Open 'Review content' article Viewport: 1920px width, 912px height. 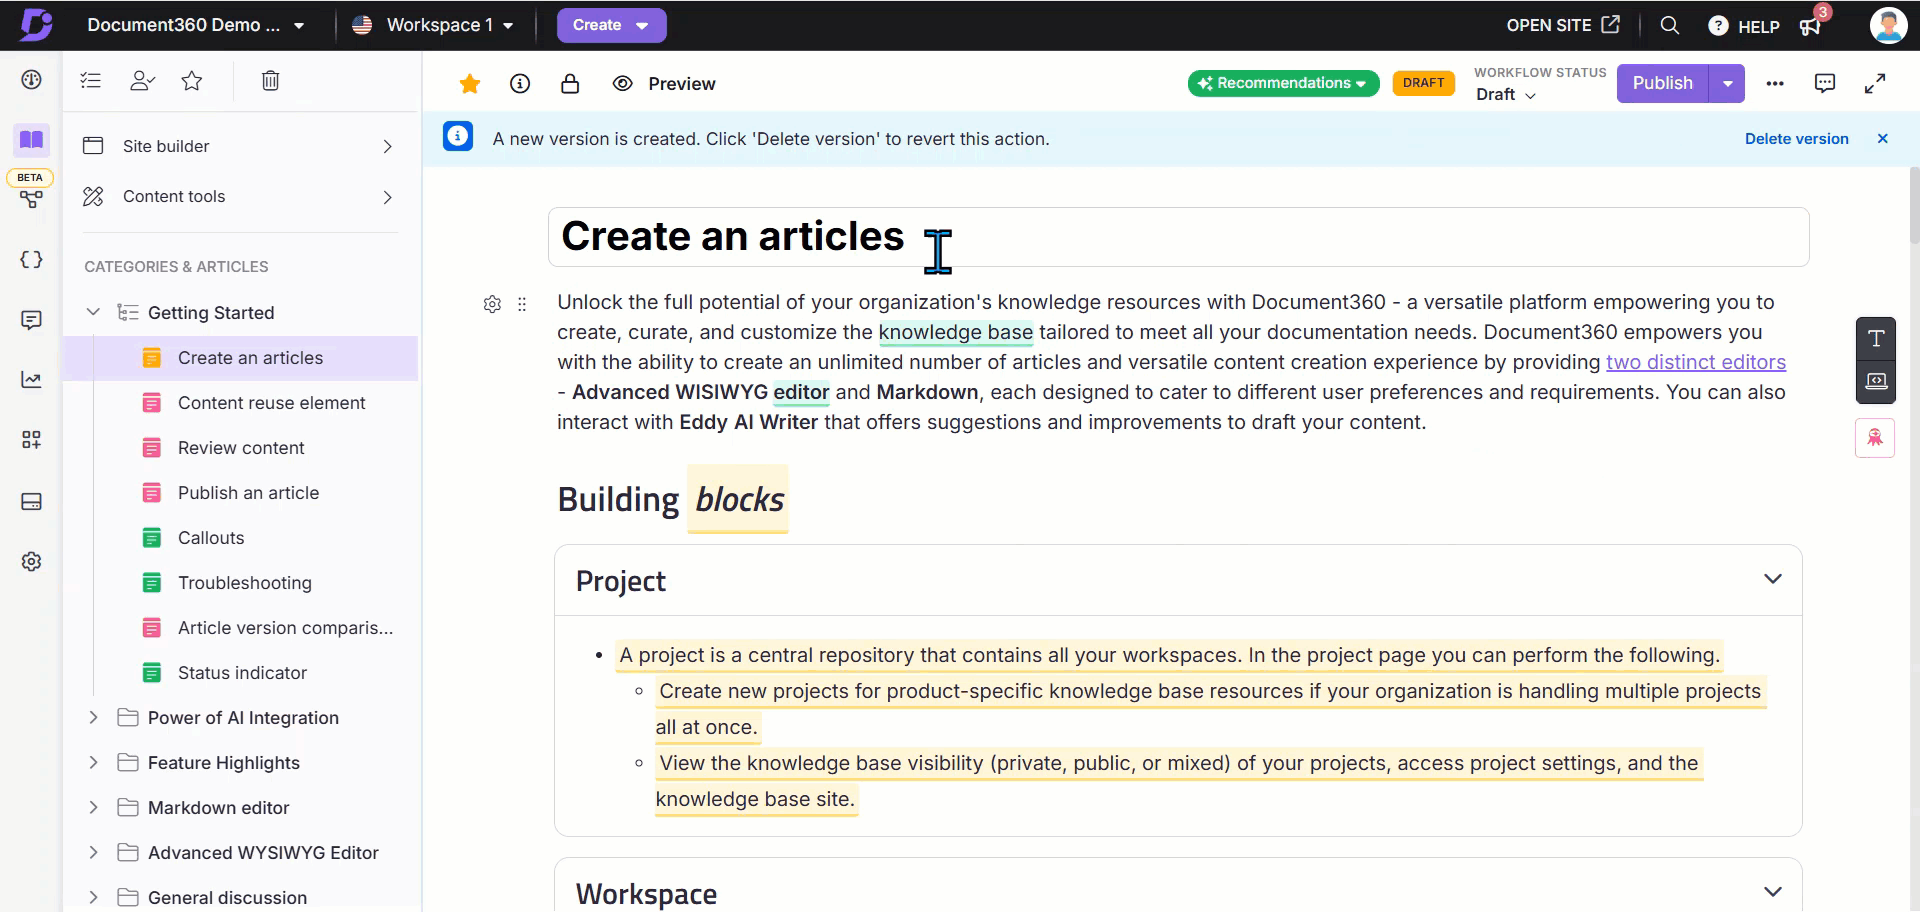pyautogui.click(x=240, y=448)
